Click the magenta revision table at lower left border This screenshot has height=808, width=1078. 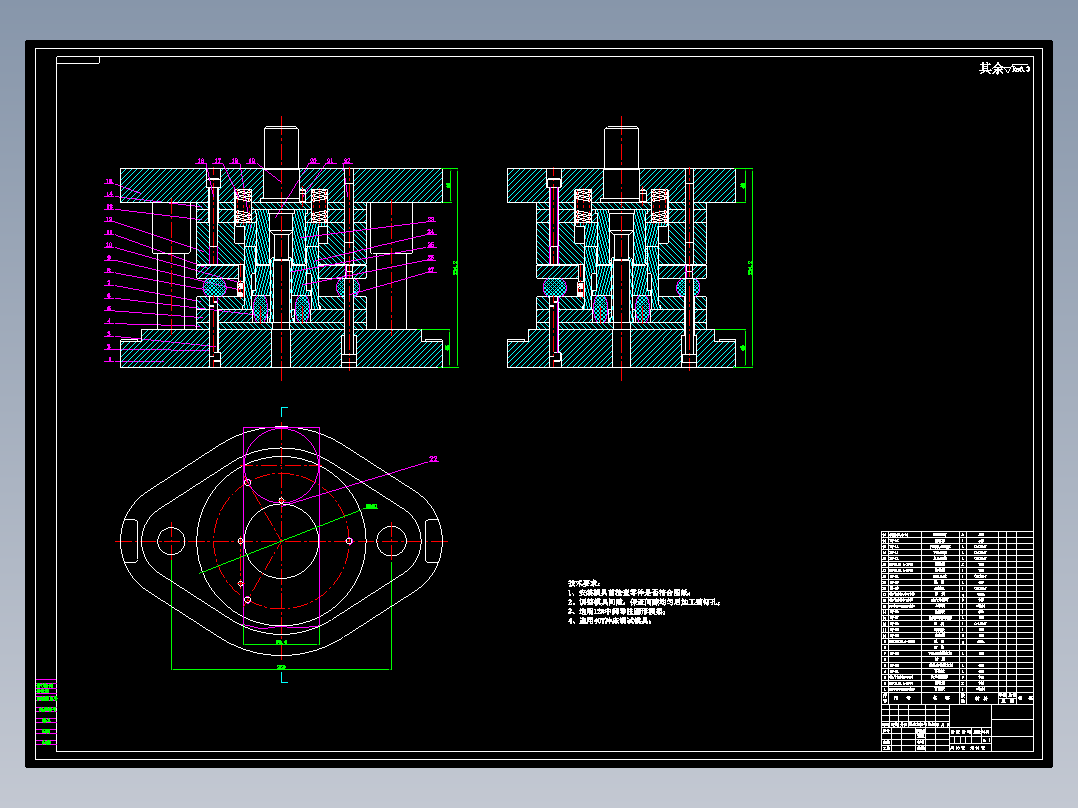[x=46, y=714]
